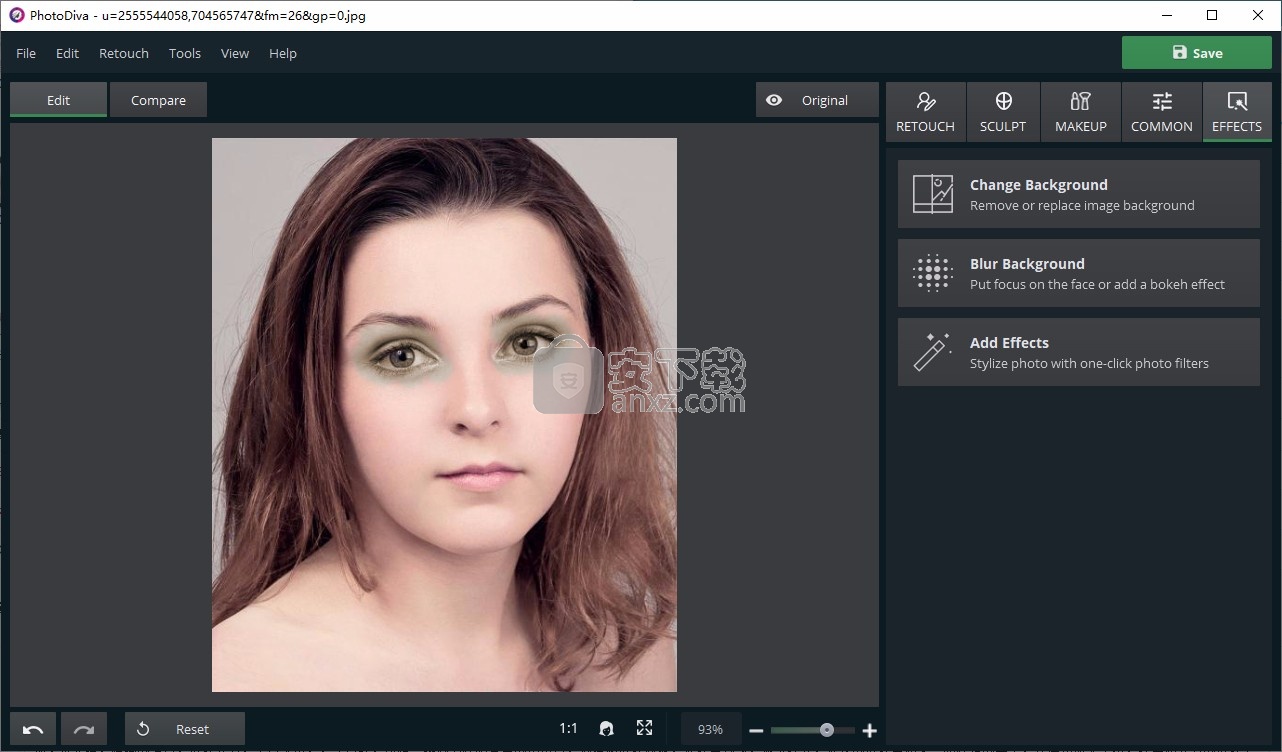This screenshot has width=1282, height=752.
Task: Click the fit-to-face zoom icon
Action: pyautogui.click(x=606, y=729)
